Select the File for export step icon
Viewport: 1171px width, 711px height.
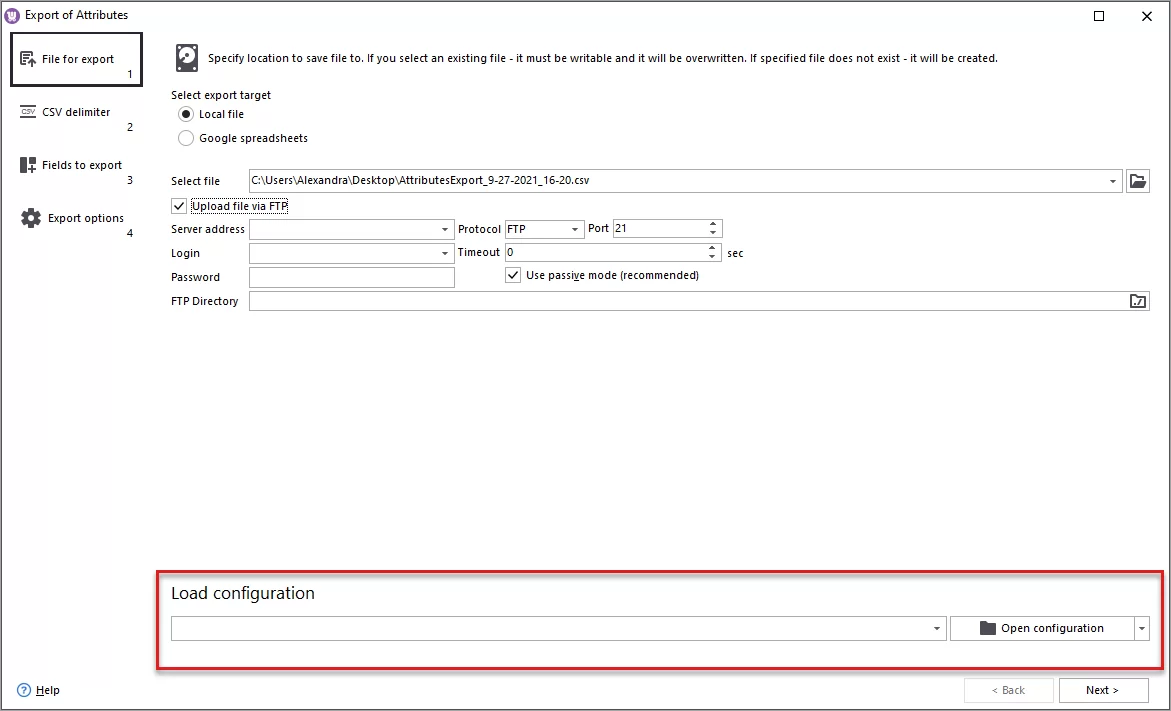pyautogui.click(x=28, y=58)
